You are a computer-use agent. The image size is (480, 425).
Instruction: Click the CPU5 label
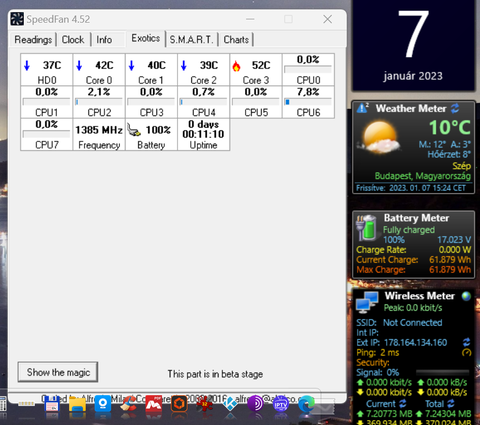256,112
